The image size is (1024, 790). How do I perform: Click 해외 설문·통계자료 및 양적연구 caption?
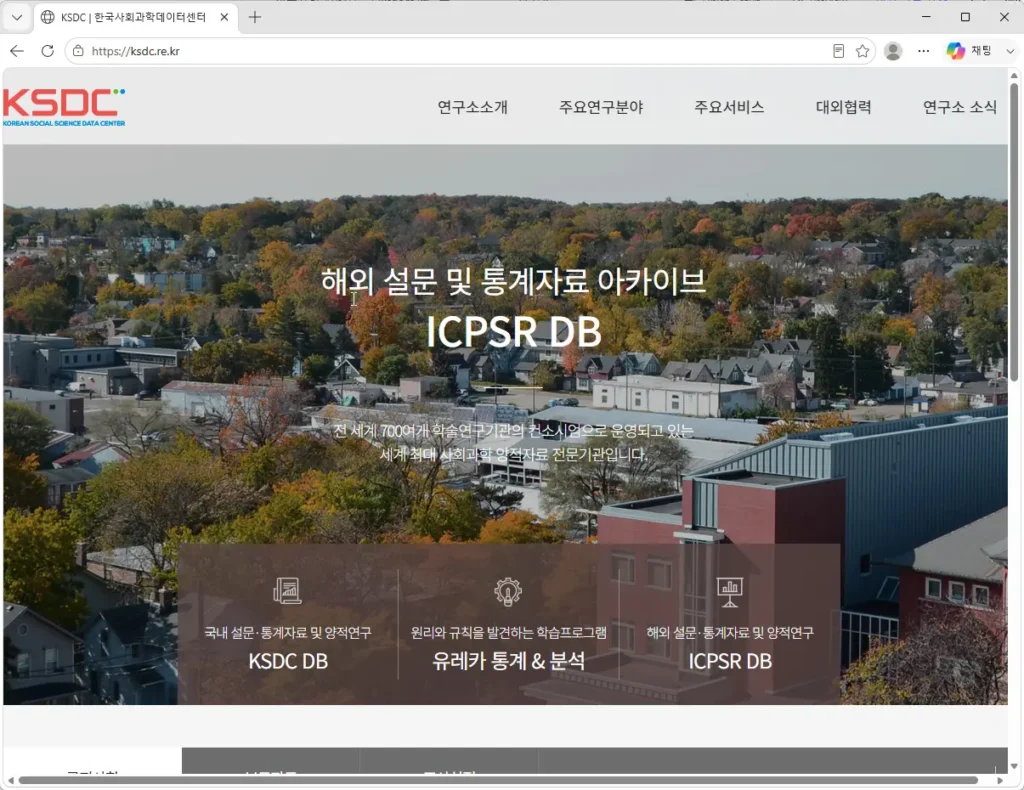coord(730,633)
